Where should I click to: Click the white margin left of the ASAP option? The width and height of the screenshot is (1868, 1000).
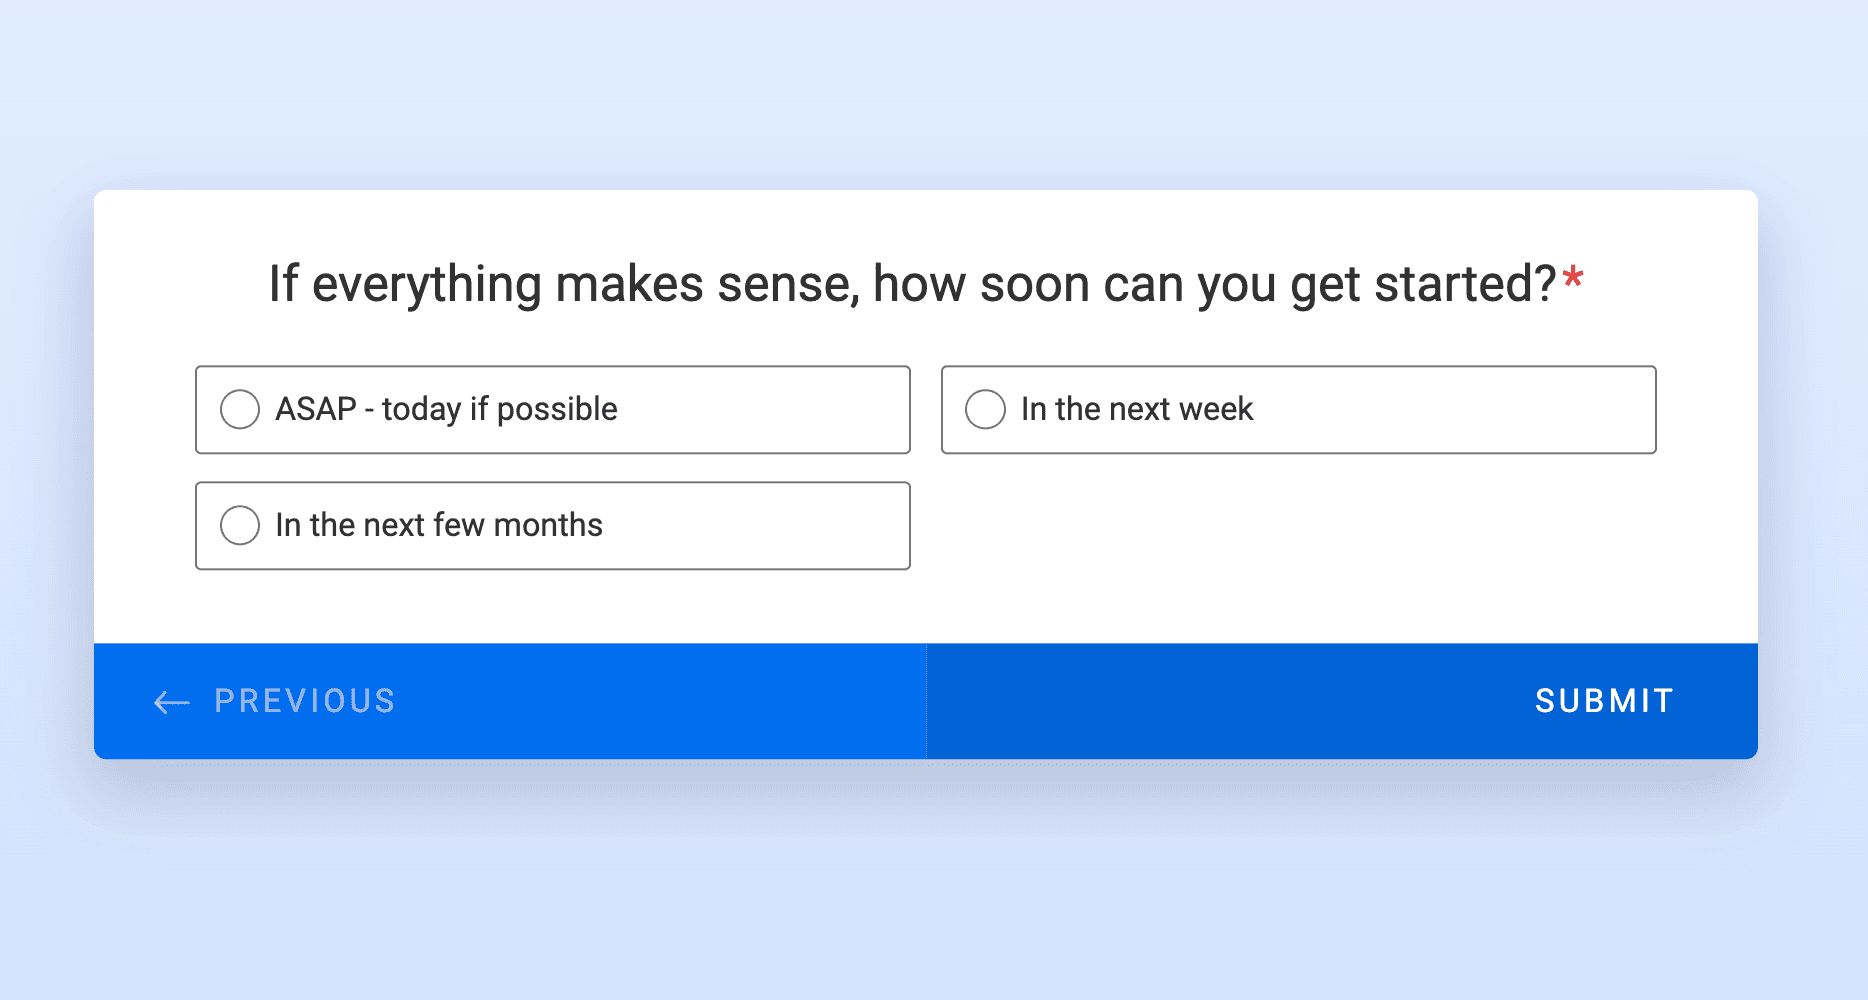145,409
